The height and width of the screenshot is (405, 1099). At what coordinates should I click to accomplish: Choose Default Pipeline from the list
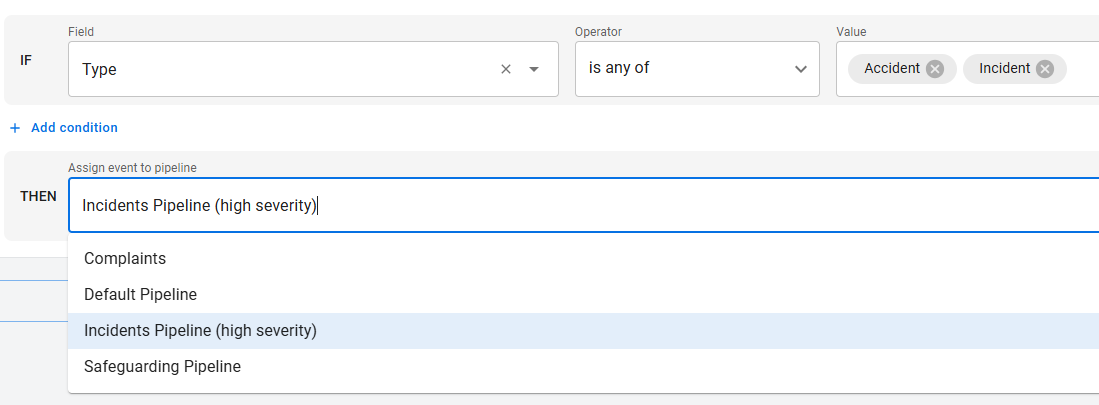pyautogui.click(x=140, y=294)
